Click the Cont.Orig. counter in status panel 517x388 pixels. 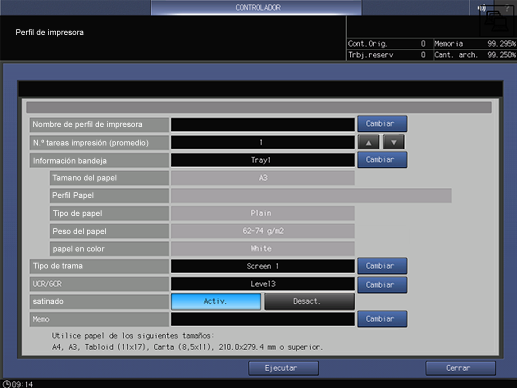(x=389, y=44)
